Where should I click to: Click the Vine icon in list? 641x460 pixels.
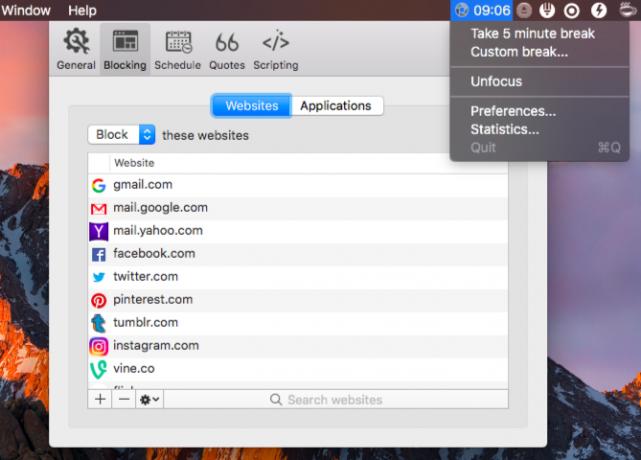[x=99, y=369]
